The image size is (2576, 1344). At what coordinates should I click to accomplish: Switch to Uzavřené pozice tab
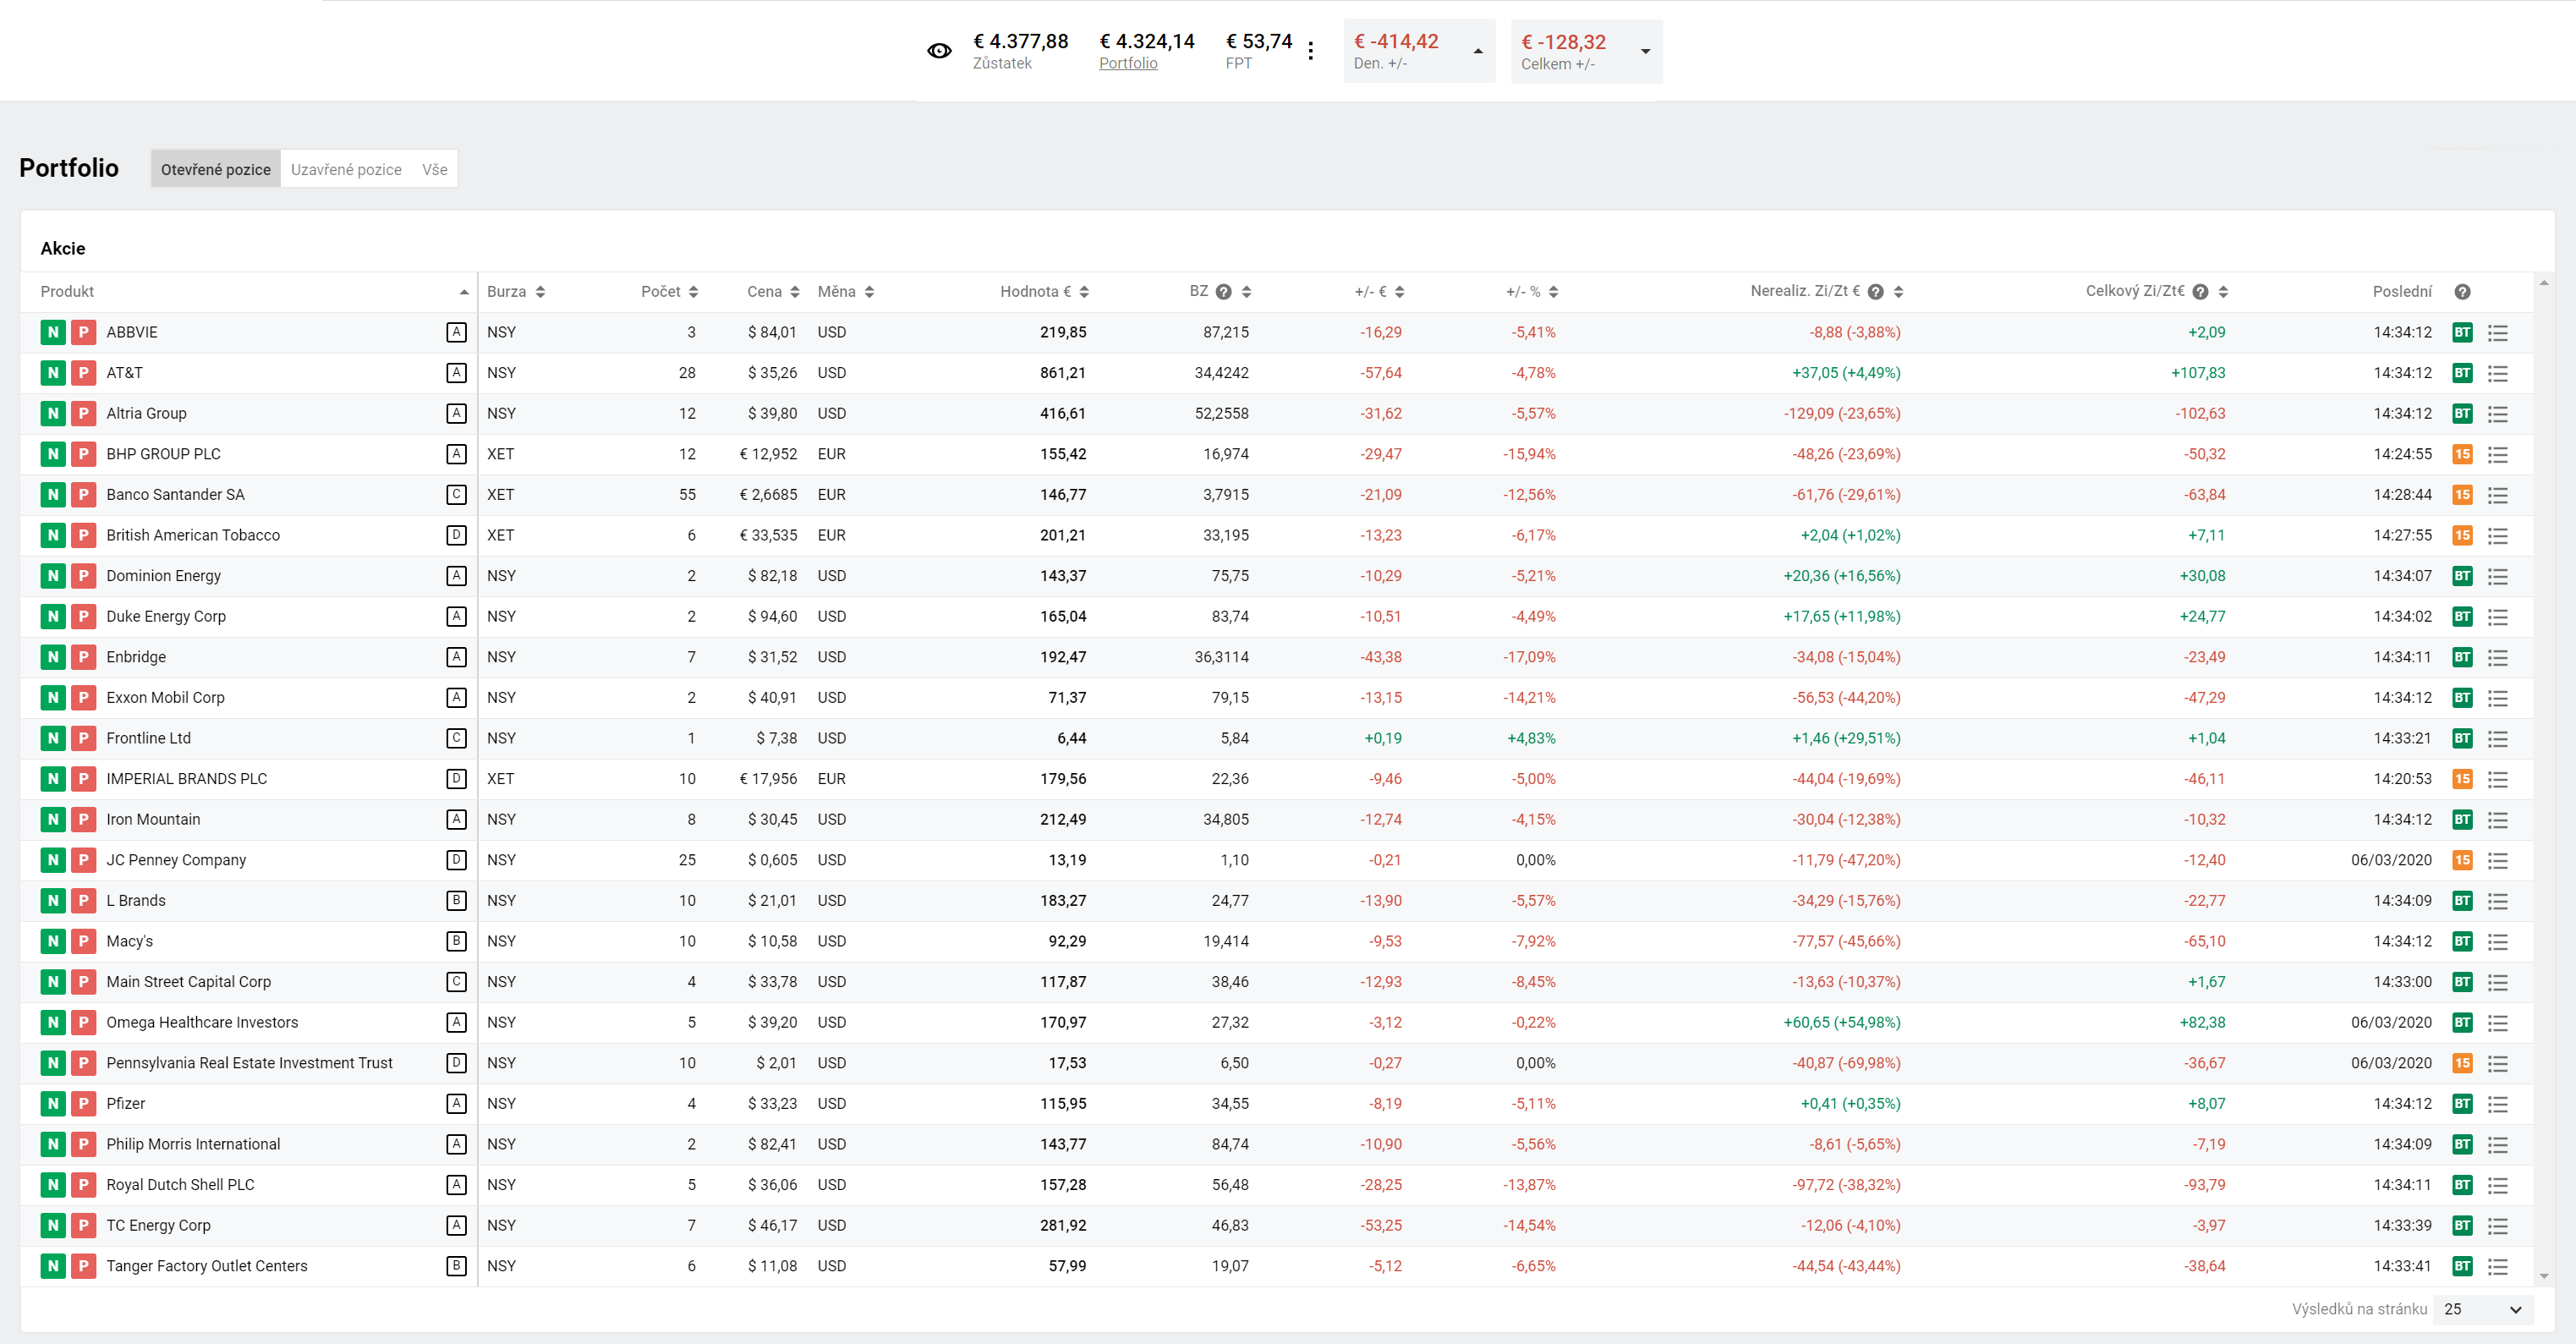coord(346,169)
